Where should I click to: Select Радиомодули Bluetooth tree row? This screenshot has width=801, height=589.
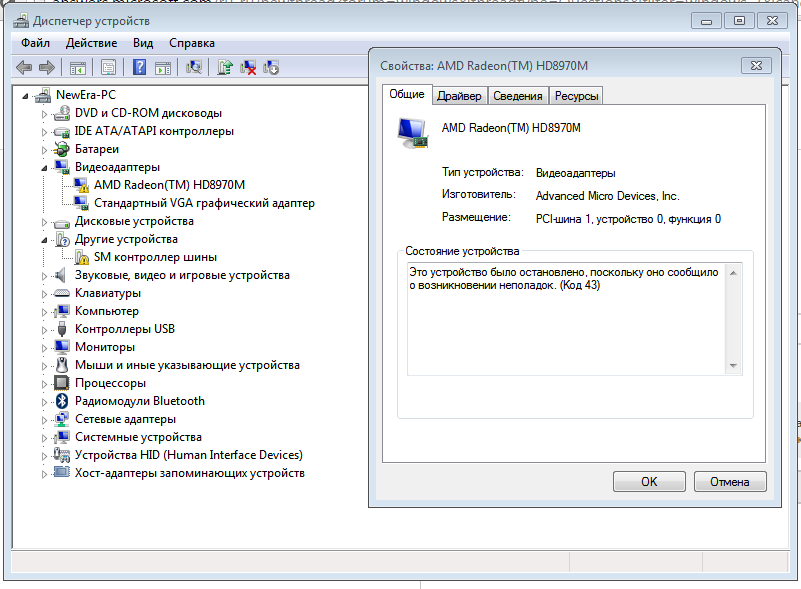click(x=139, y=401)
